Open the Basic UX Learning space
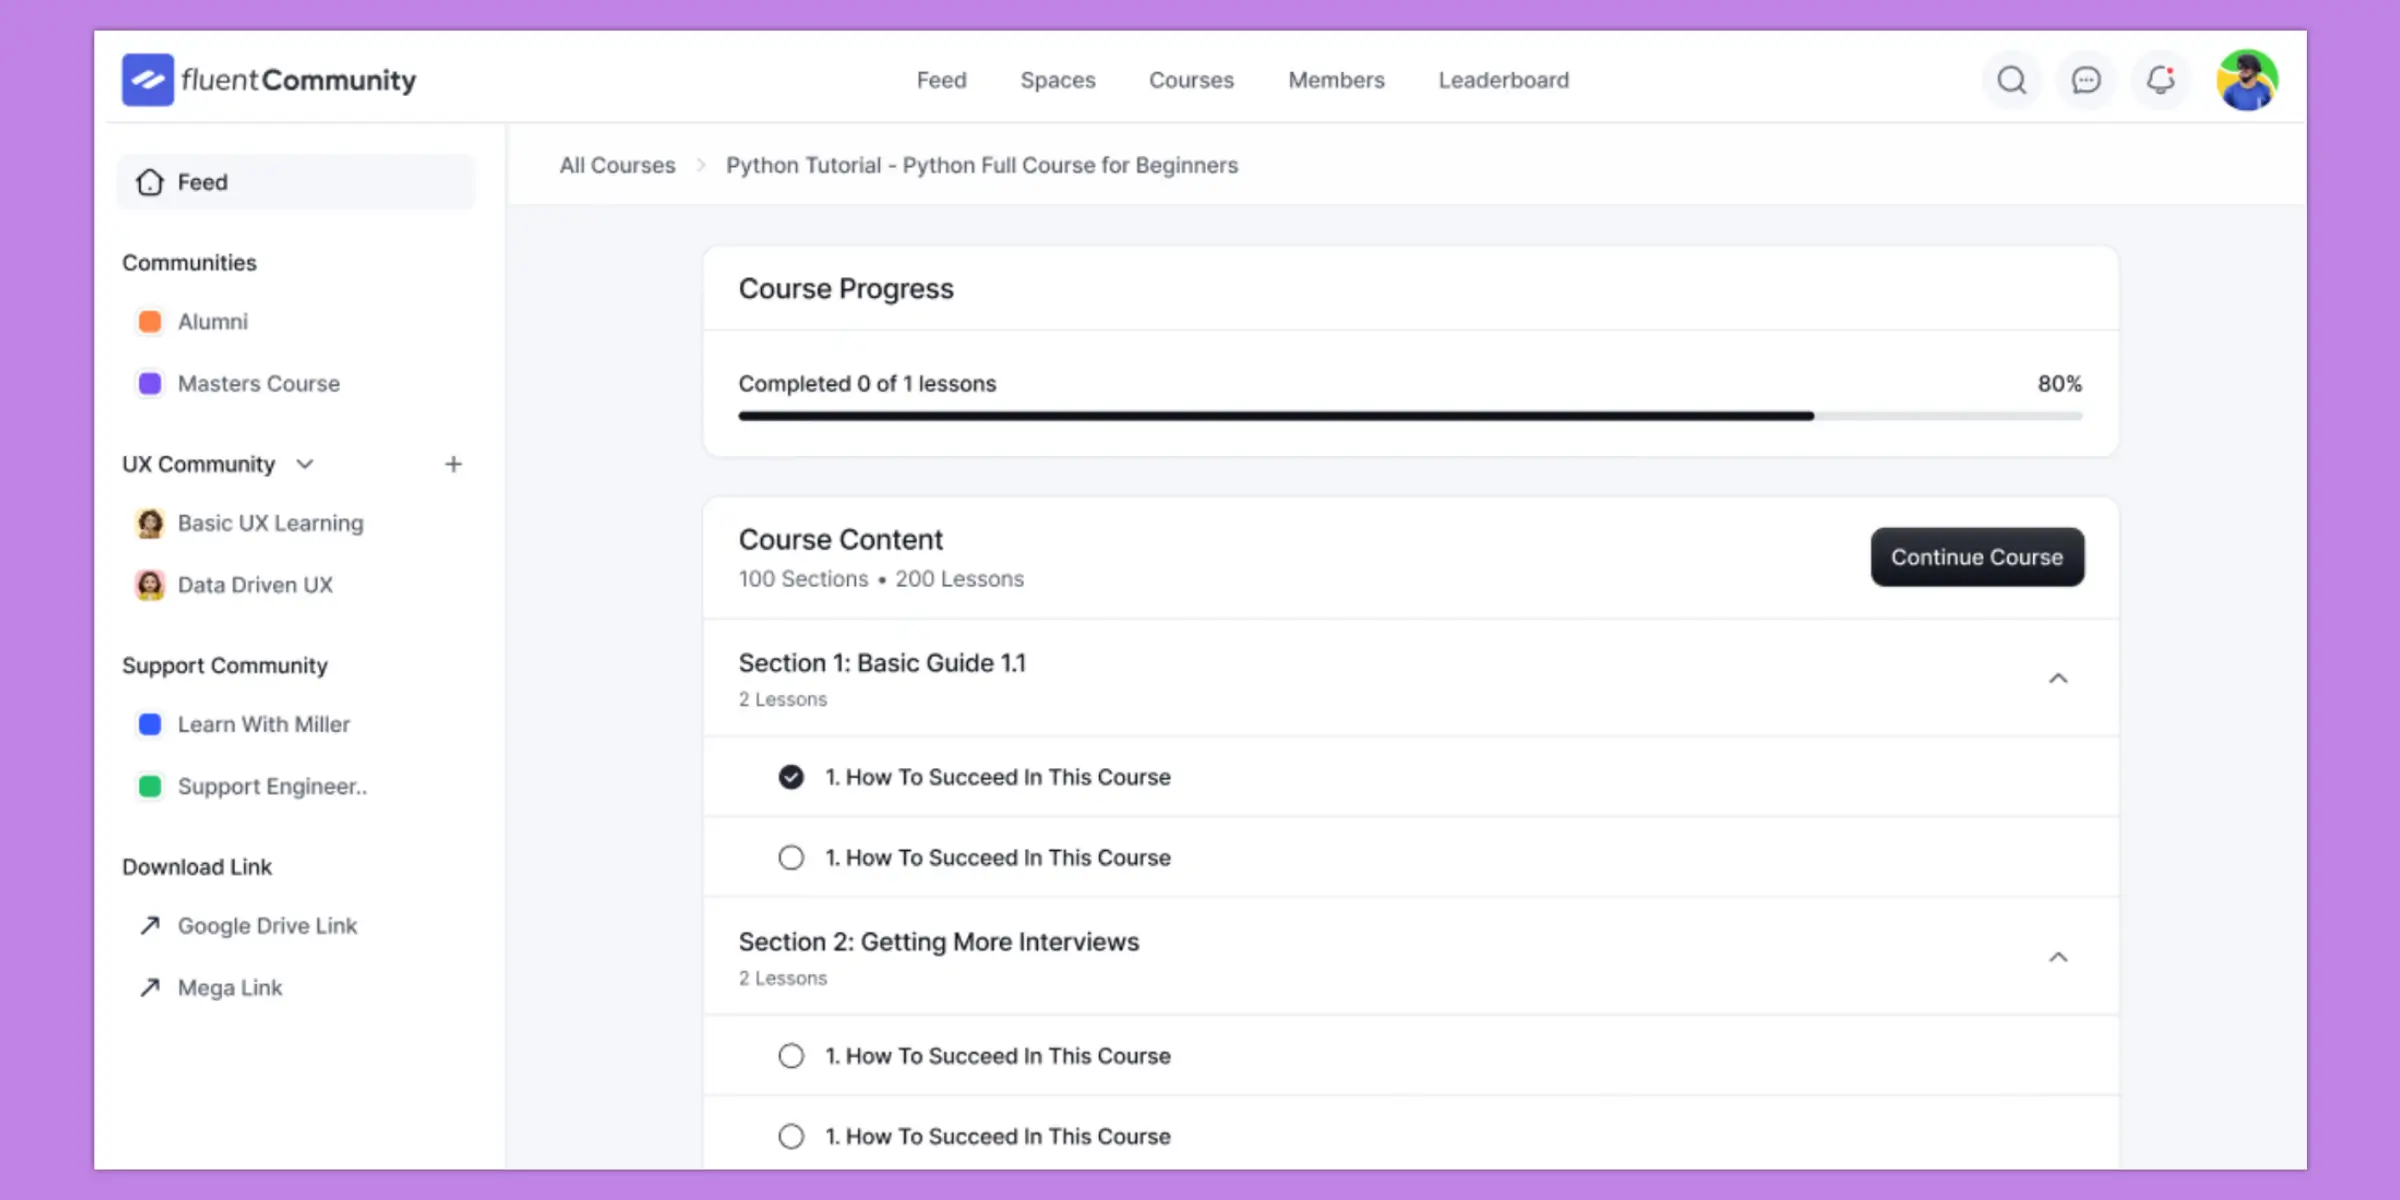The width and height of the screenshot is (2400, 1200). [x=271, y=523]
